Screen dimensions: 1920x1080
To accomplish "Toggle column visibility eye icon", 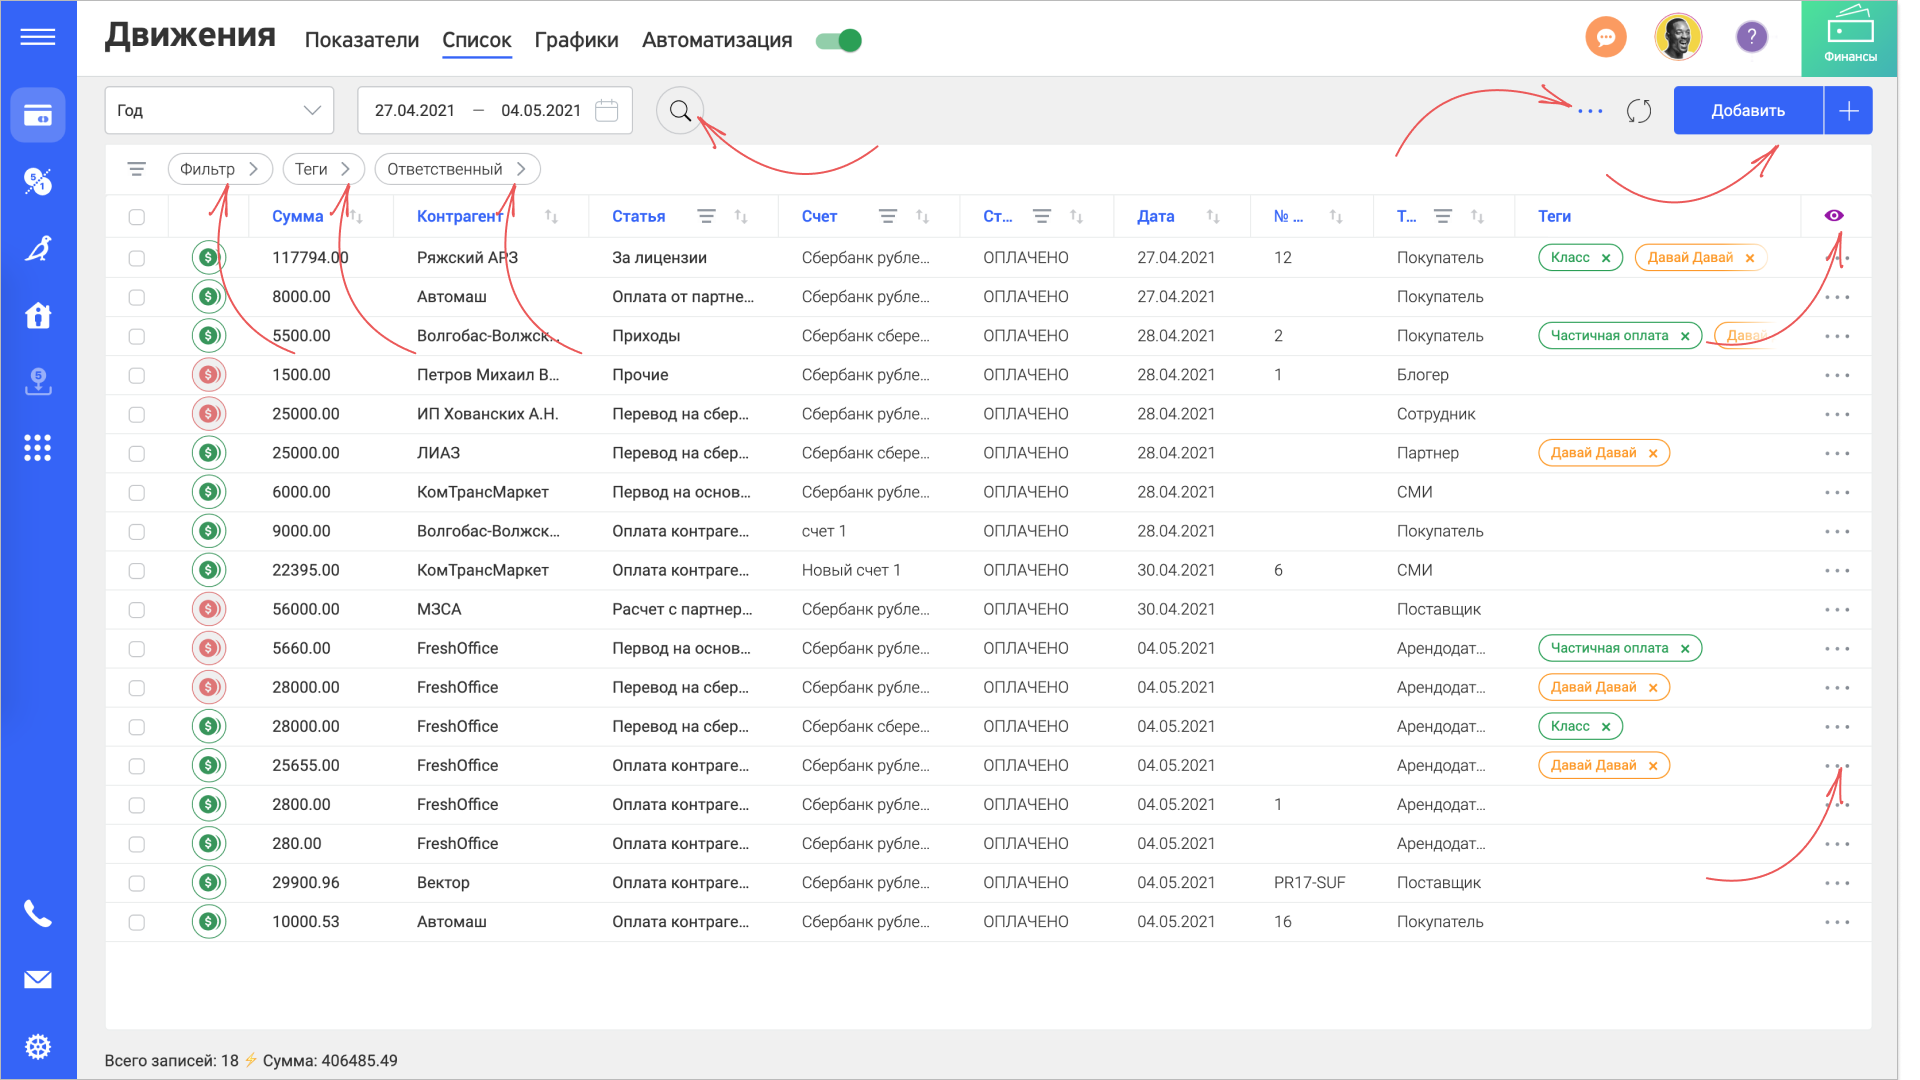I will click(x=1833, y=216).
